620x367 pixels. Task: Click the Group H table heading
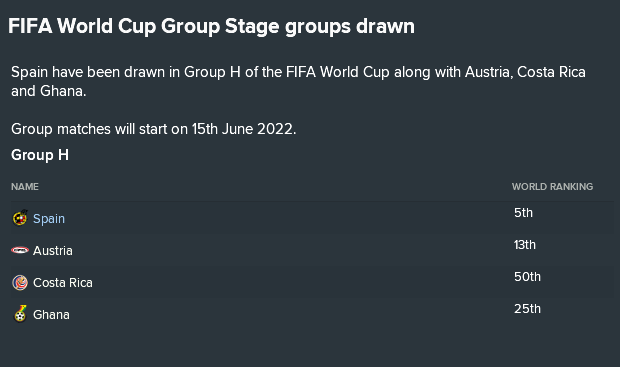pos(40,155)
